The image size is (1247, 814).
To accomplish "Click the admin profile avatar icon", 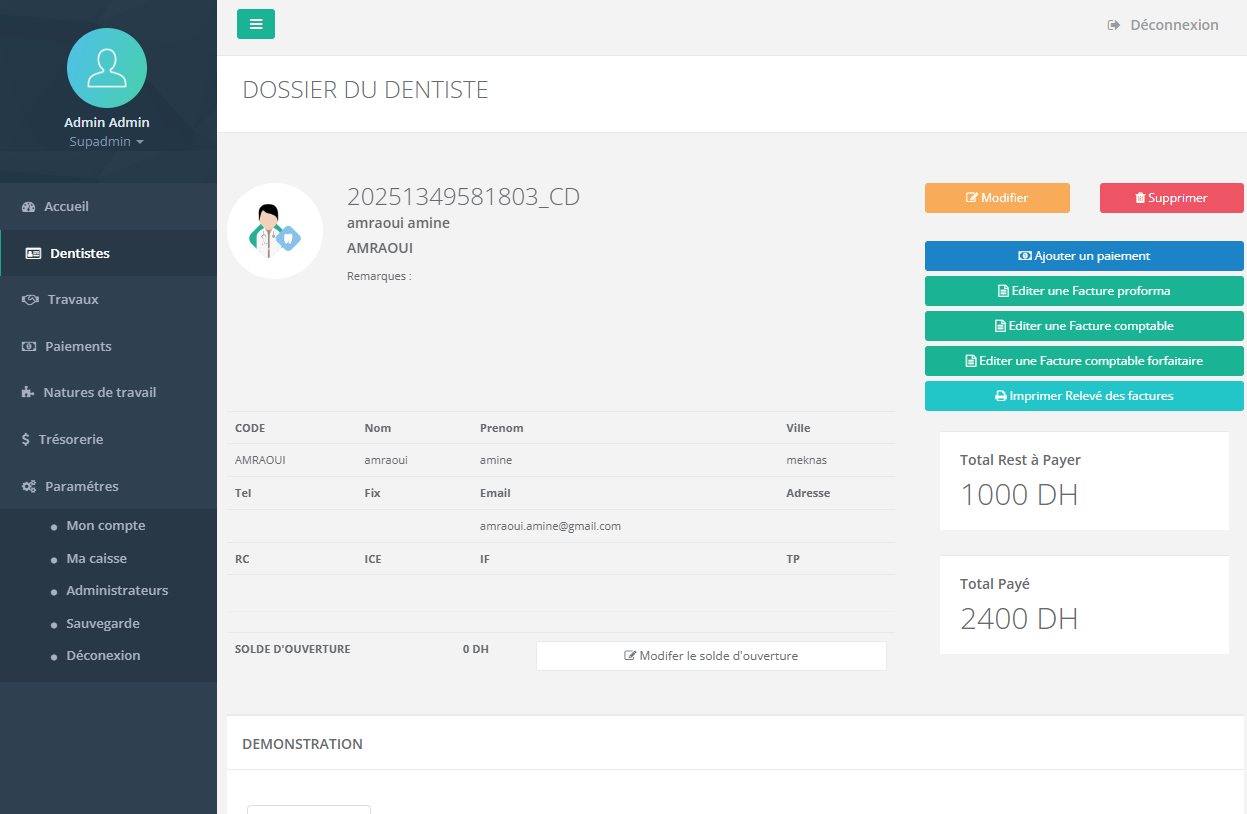I will tap(107, 67).
